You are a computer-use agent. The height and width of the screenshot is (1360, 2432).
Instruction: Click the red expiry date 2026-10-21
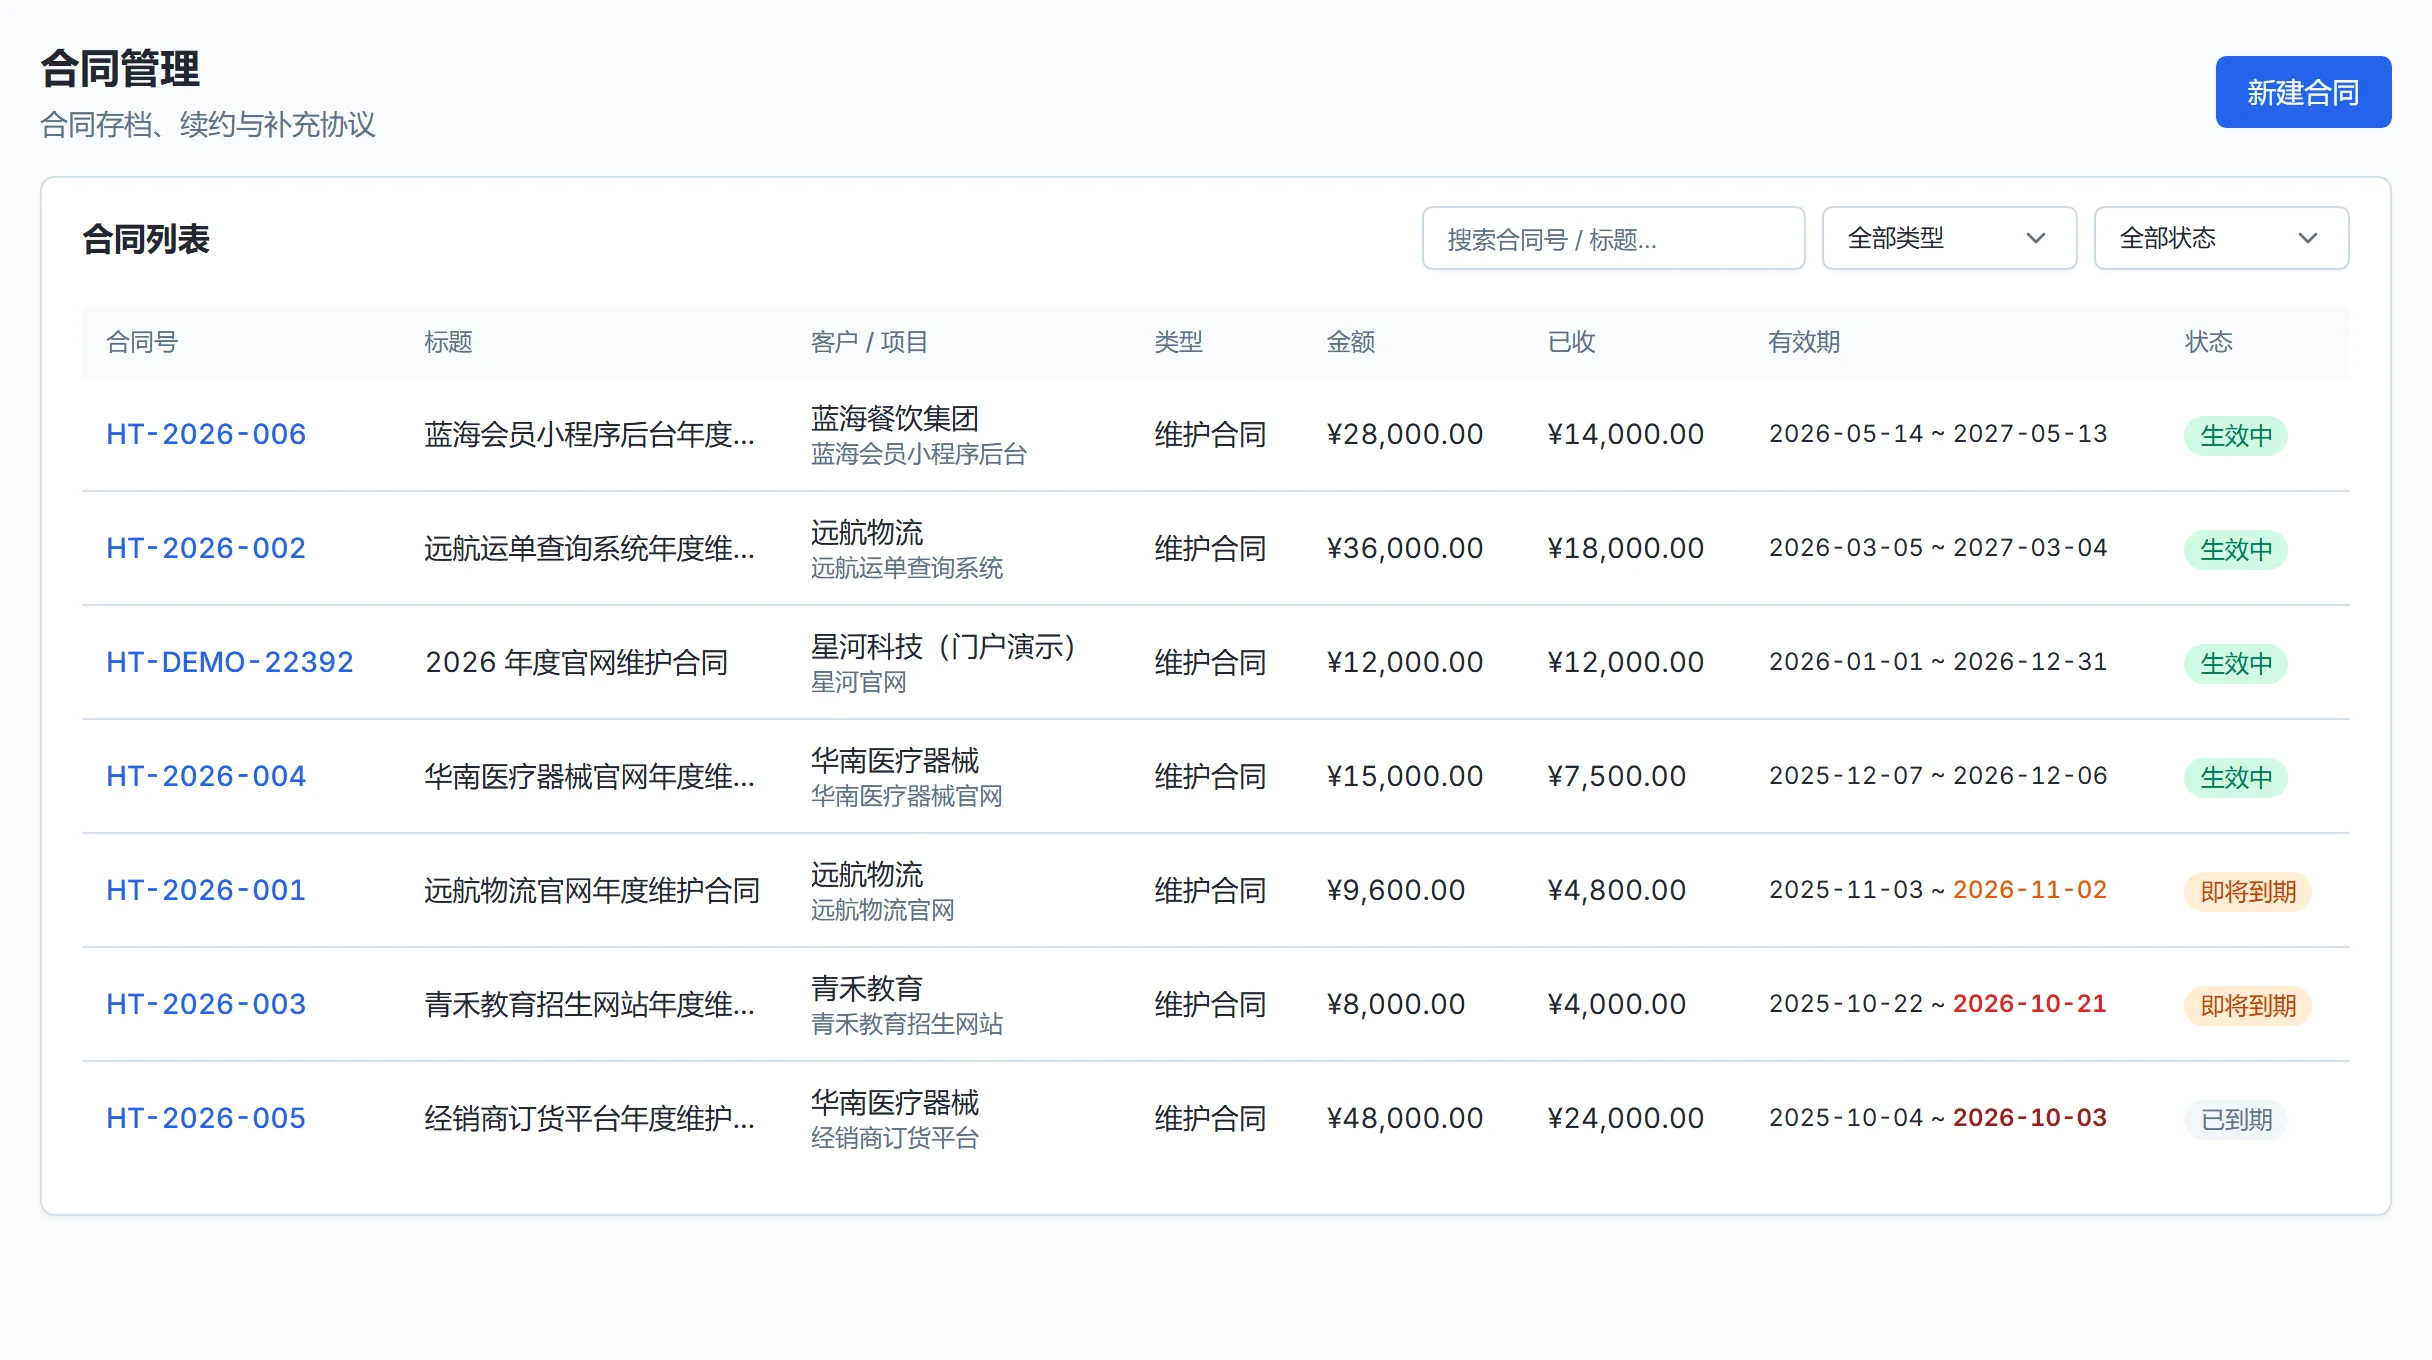pyautogui.click(x=2030, y=1004)
